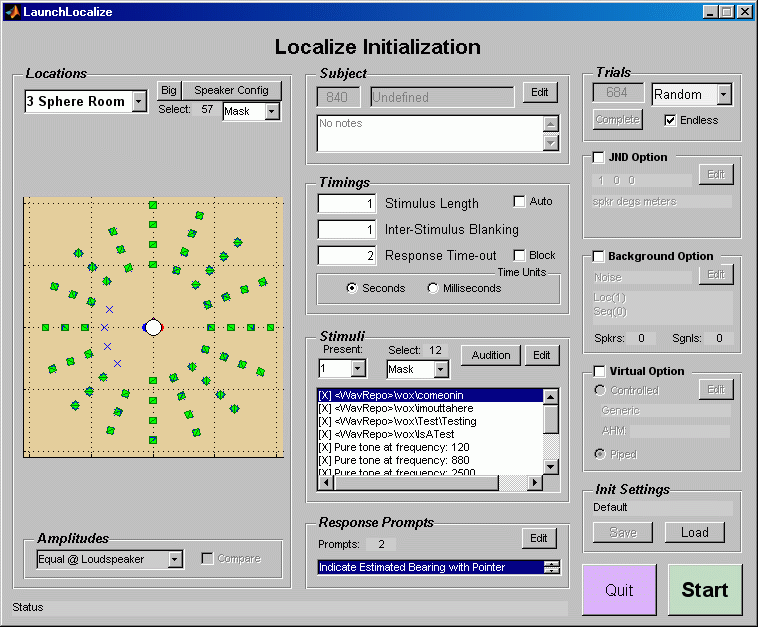Select the Milliseconds radio button
Image resolution: width=758 pixels, height=627 pixels.
(x=433, y=288)
